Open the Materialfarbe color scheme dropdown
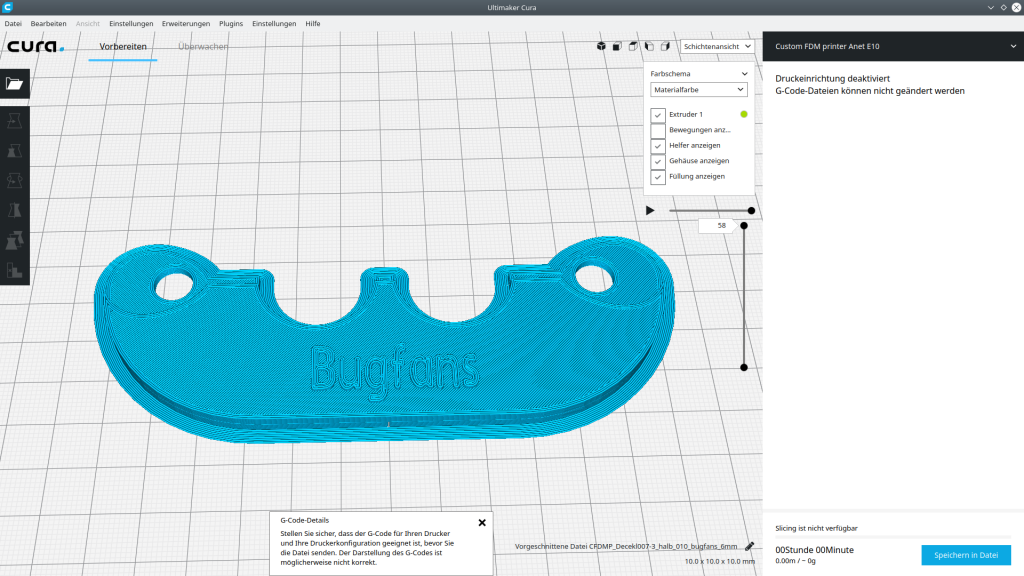The width and height of the screenshot is (1024, 576). pyautogui.click(x=699, y=90)
